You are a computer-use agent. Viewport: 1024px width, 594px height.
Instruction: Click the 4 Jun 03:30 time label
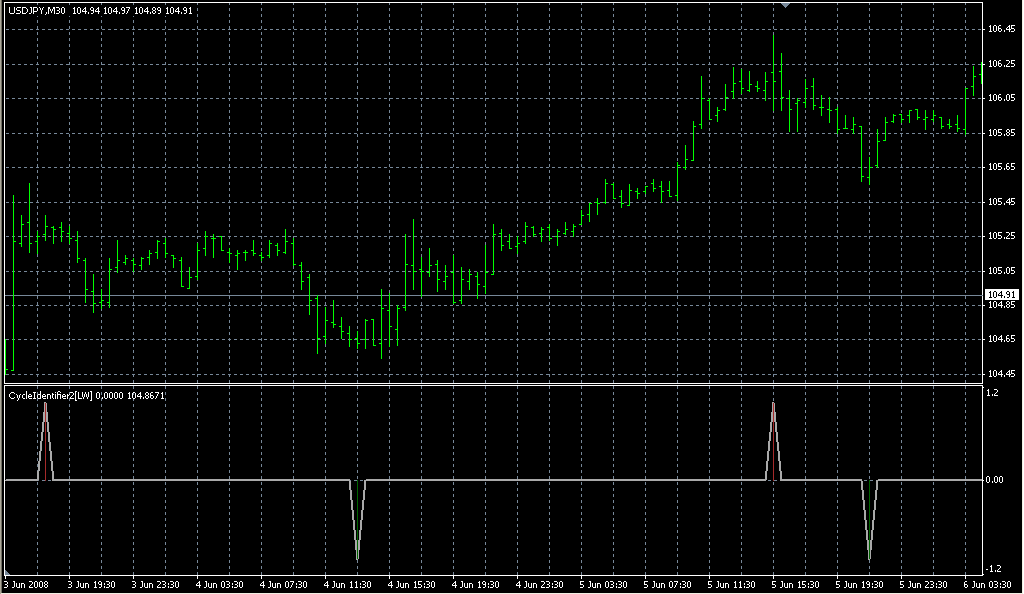point(219,585)
